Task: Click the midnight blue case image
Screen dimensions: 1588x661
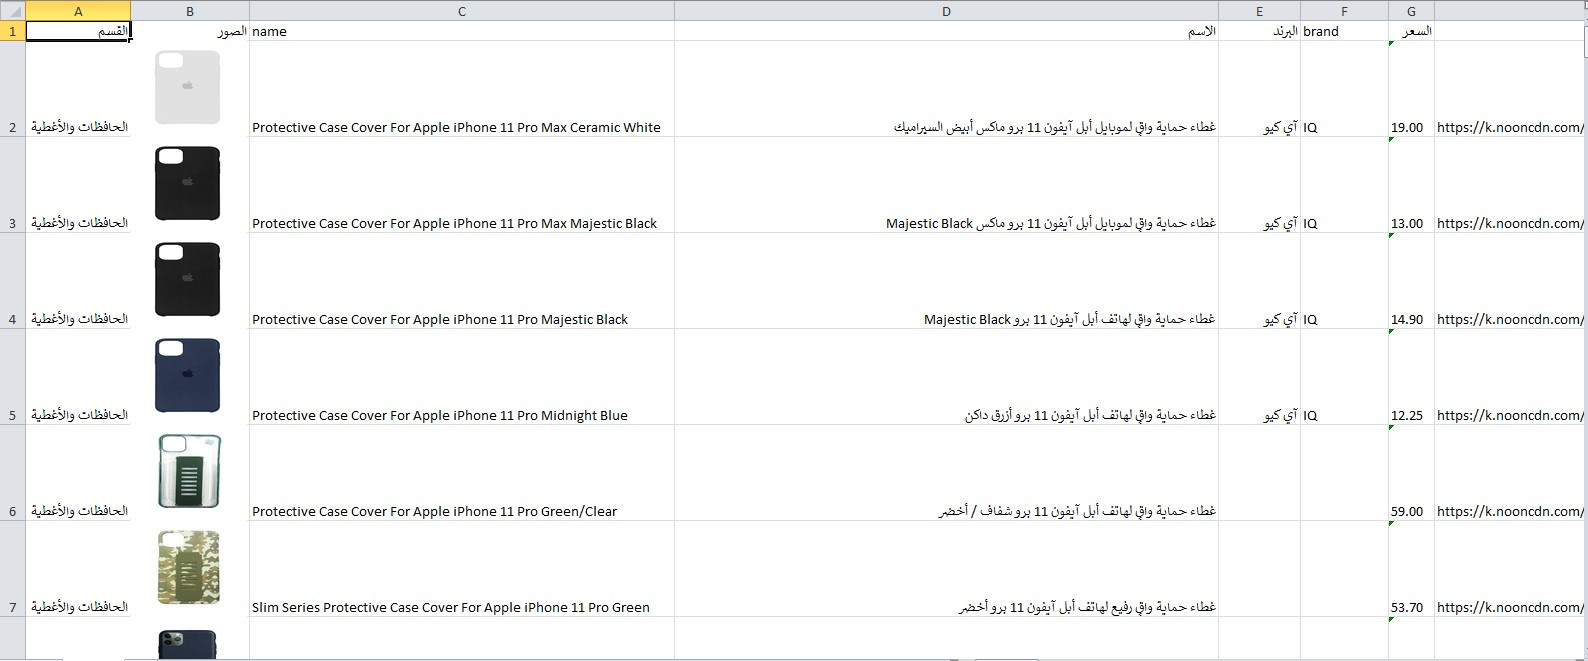Action: 188,376
